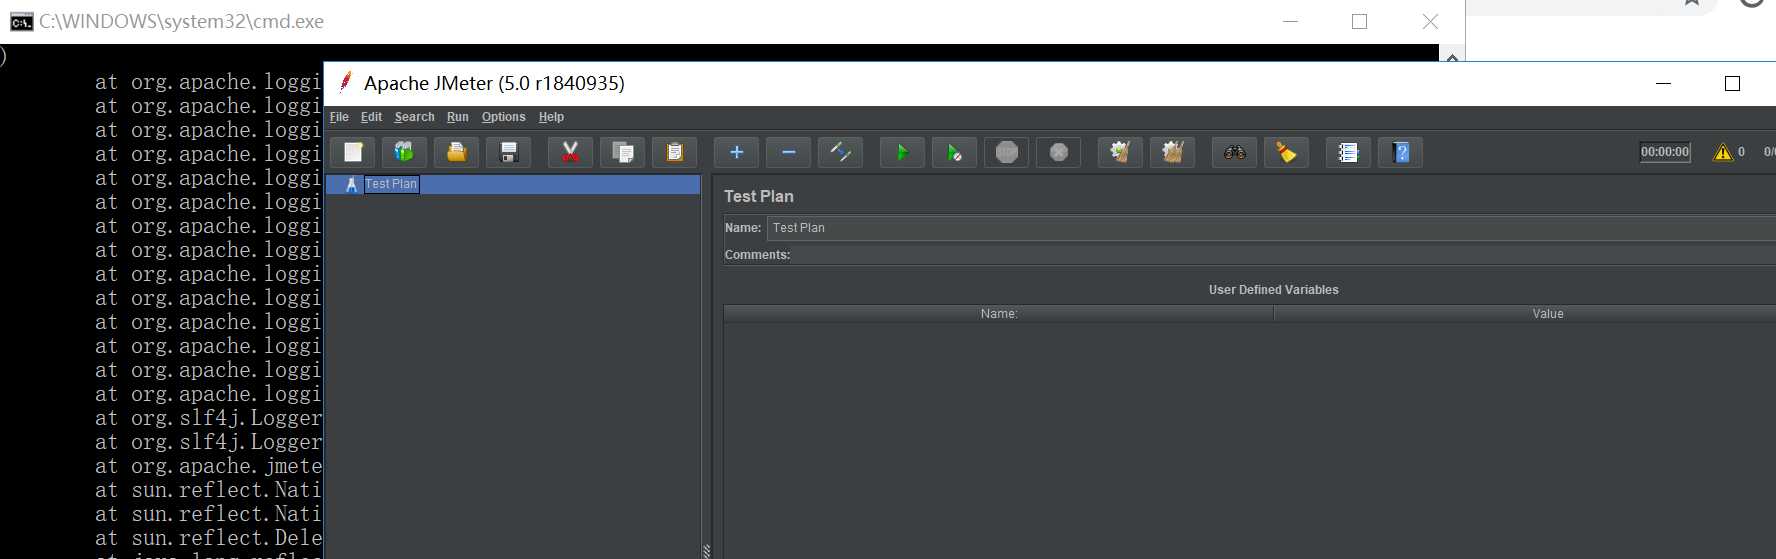Viewport: 1776px width, 559px height.
Task: Clear all results with double broom icon
Action: 1173,152
